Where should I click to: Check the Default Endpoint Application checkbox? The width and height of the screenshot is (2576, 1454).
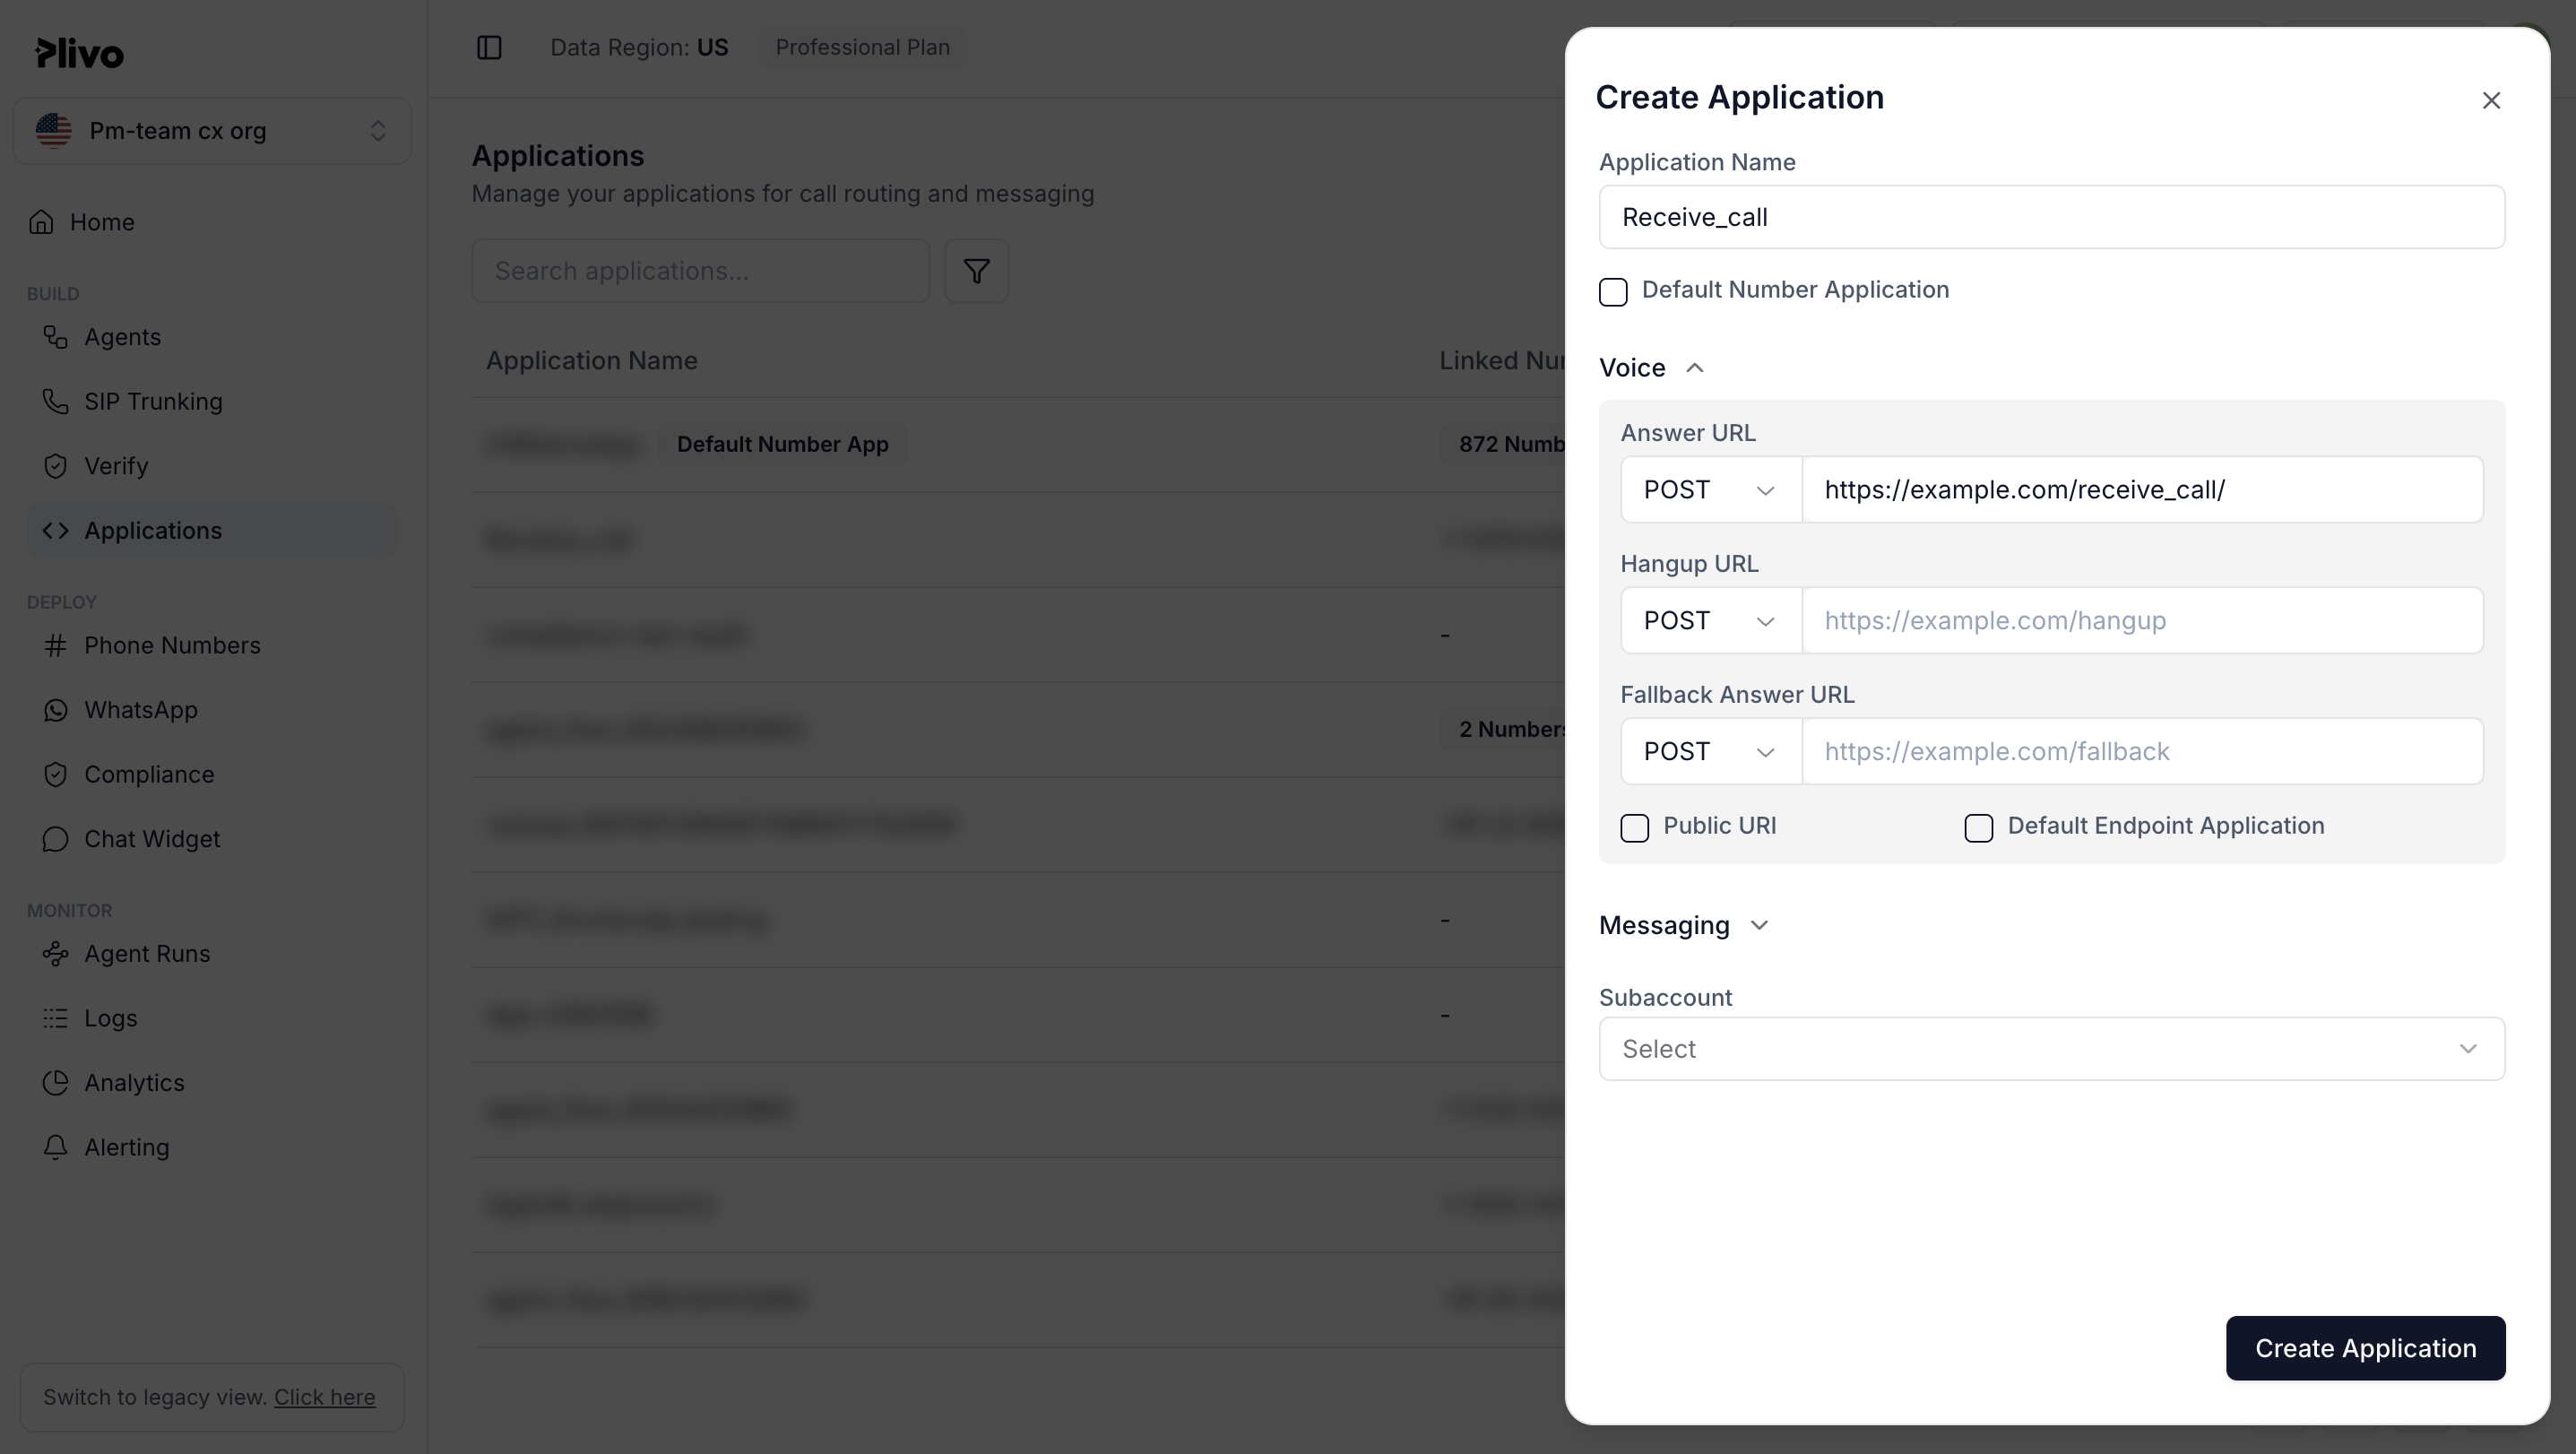pyautogui.click(x=1979, y=827)
